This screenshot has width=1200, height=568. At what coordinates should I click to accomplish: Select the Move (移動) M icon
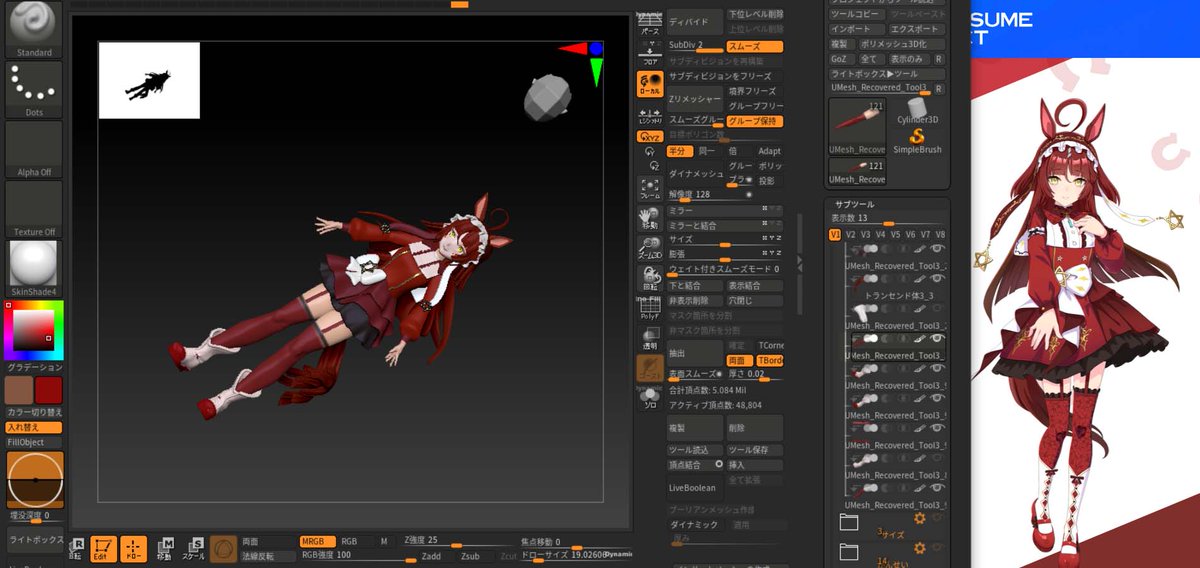pyautogui.click(x=163, y=548)
